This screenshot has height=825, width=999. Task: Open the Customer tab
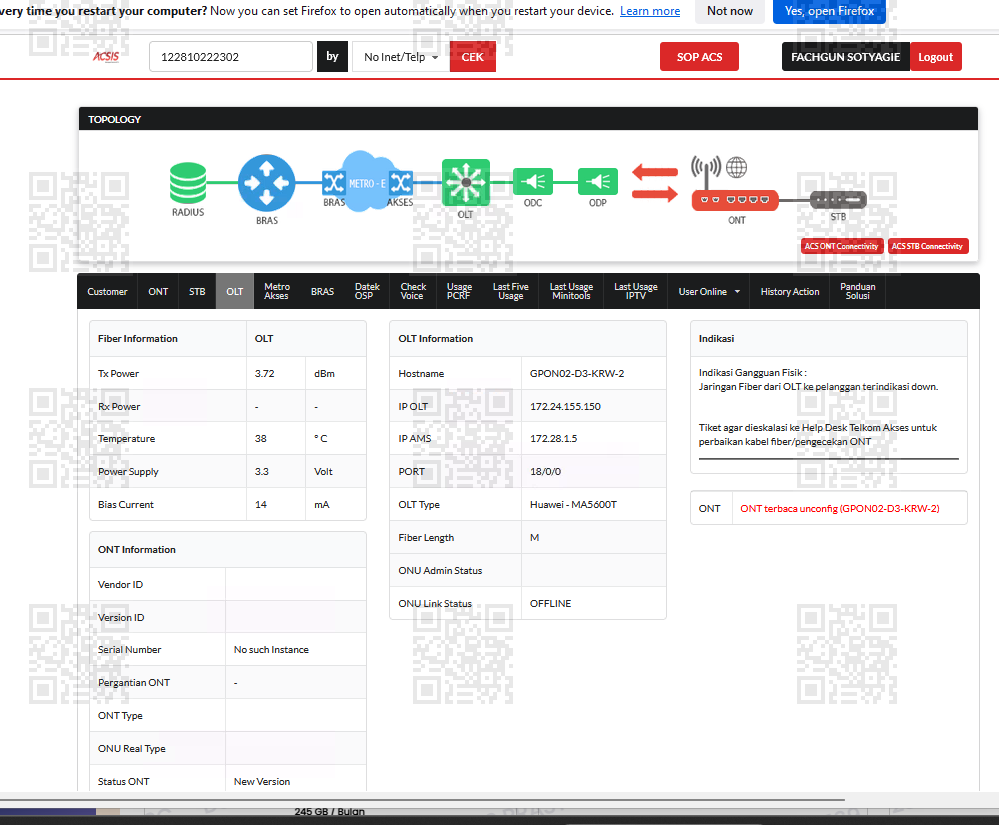[107, 291]
